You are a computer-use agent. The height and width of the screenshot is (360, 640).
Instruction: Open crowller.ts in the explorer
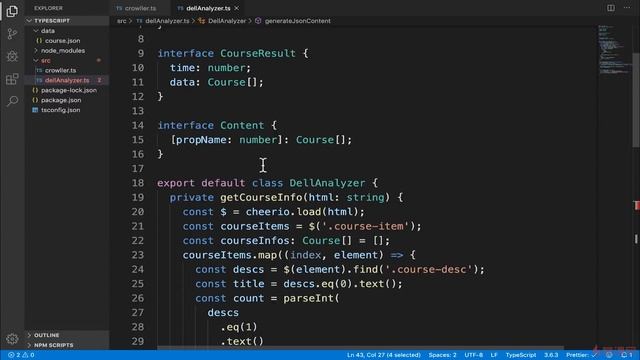[x=60, y=70]
